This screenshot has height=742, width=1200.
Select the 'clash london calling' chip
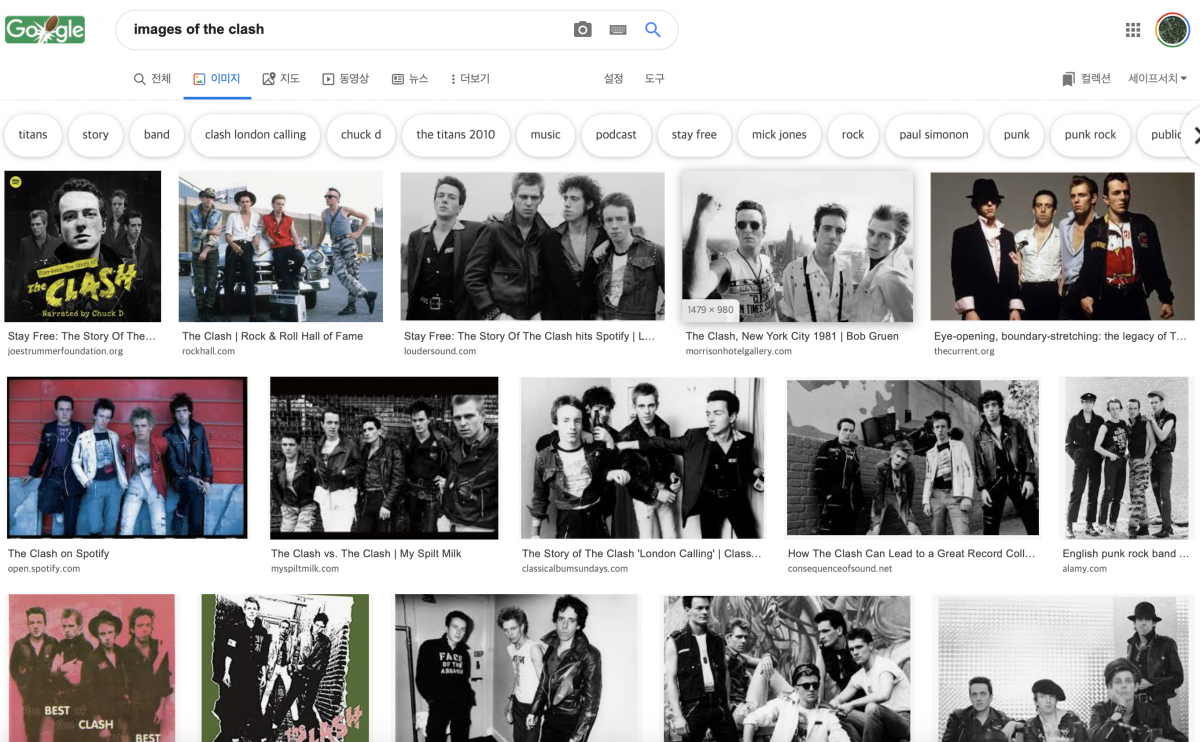click(256, 135)
